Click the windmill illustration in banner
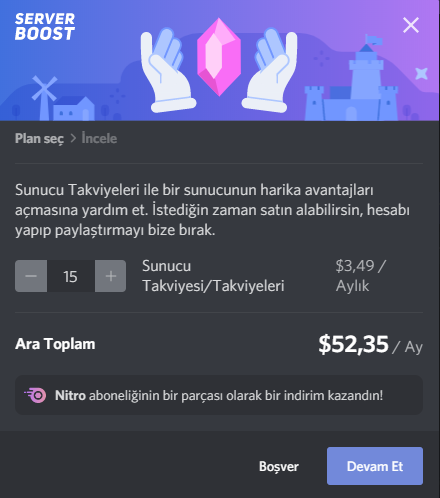Viewport: 440px width, 498px height. click(x=45, y=97)
